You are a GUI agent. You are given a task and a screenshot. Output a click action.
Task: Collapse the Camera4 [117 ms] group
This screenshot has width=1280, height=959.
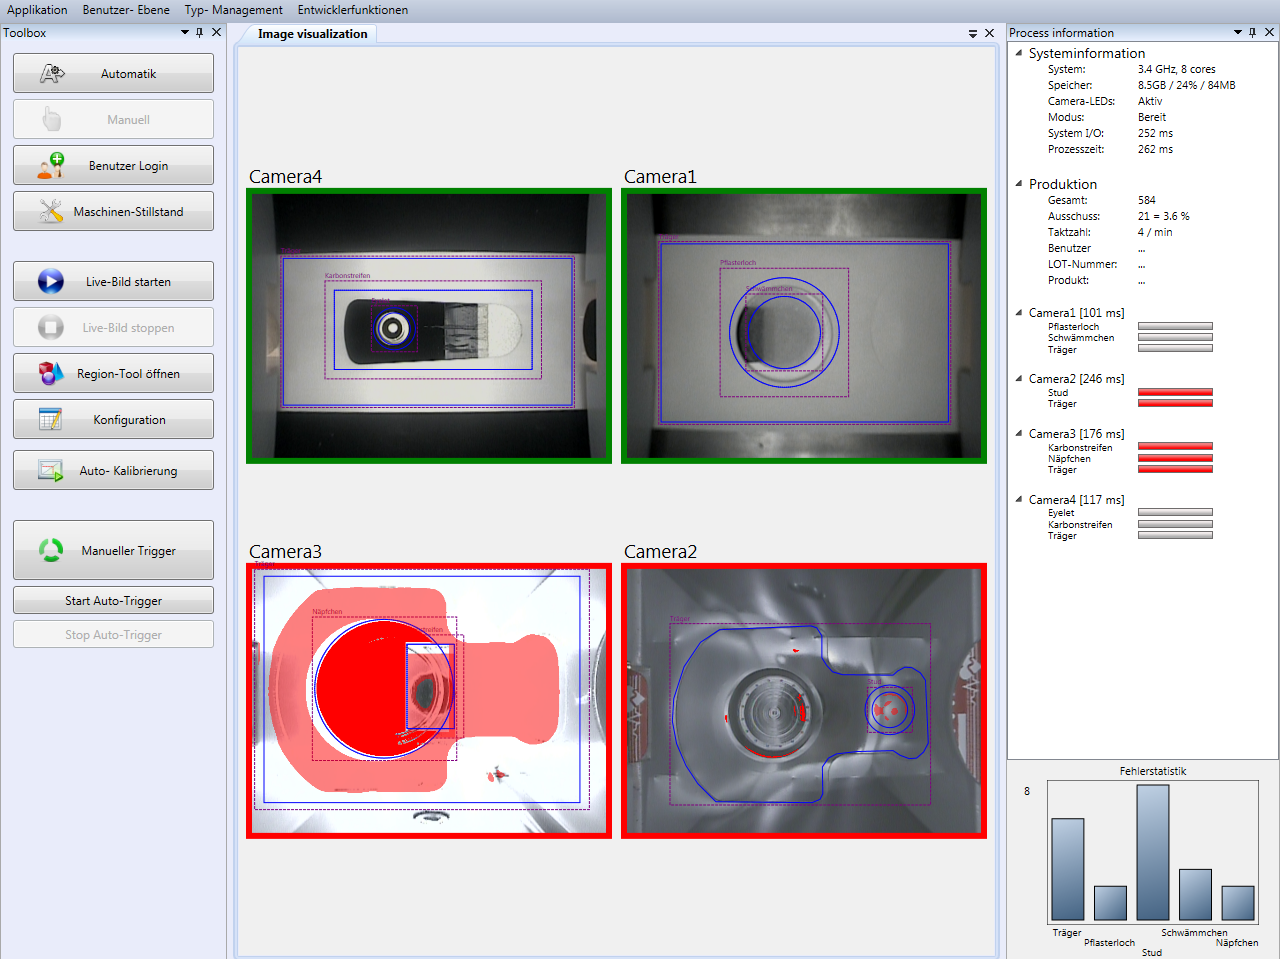[x=1019, y=500]
